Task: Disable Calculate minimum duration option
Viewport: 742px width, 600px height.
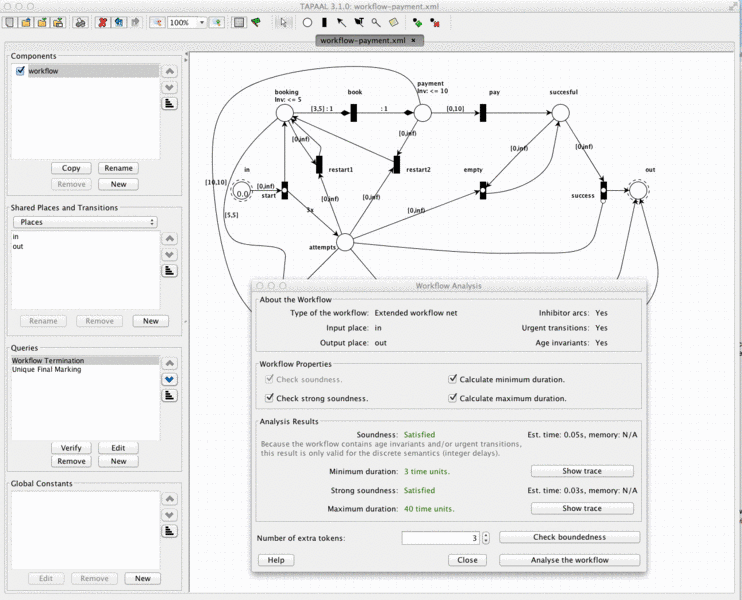Action: pos(452,379)
